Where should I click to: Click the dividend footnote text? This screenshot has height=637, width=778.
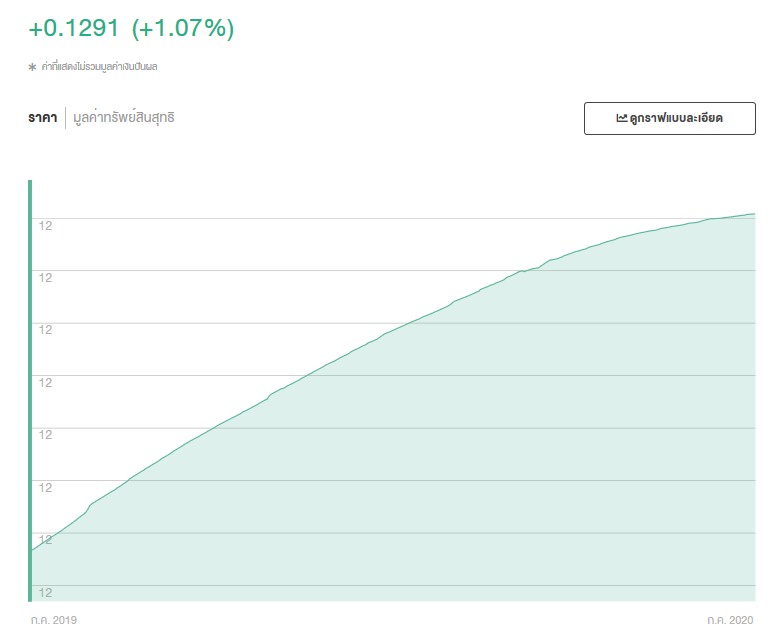[99, 67]
